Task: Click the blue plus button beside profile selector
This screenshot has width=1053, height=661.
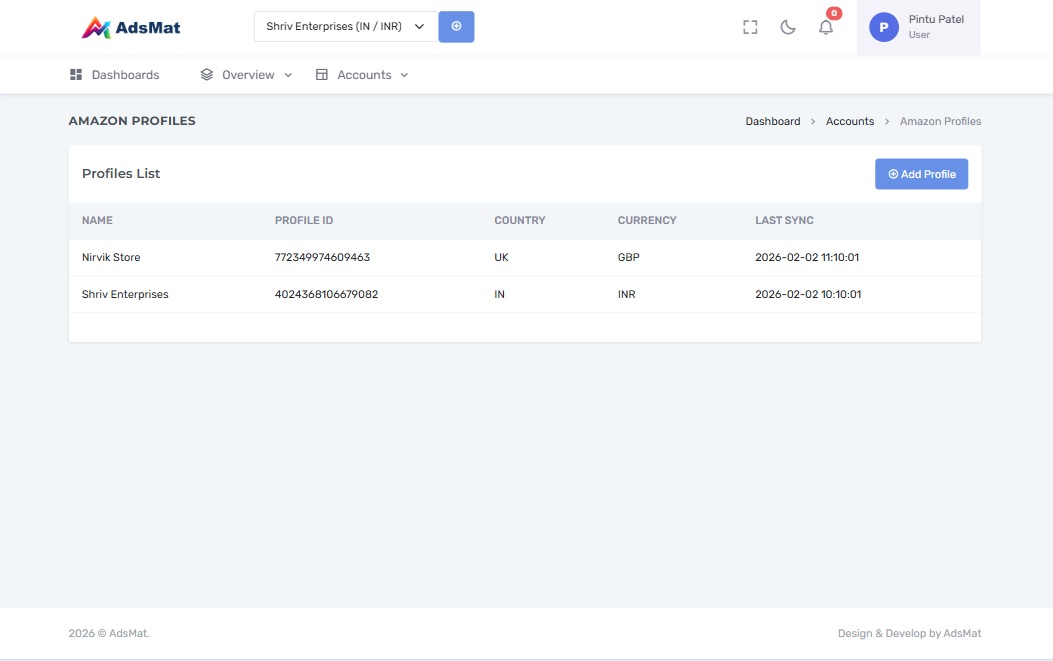Action: 456,27
